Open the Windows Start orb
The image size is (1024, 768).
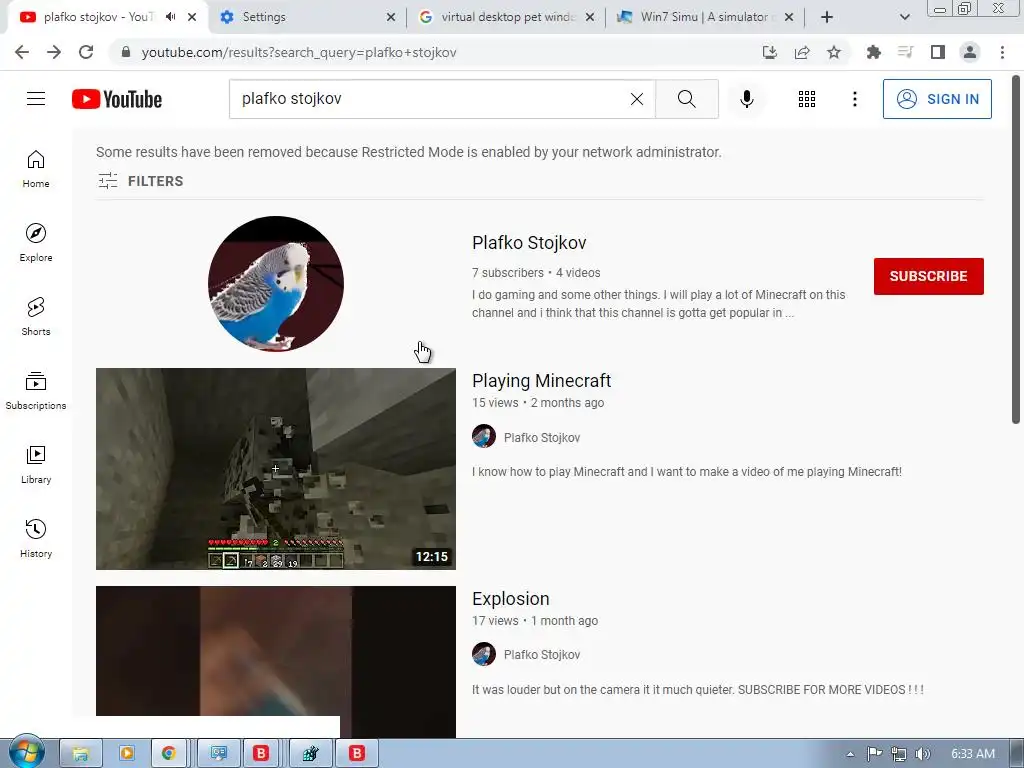pos(26,752)
